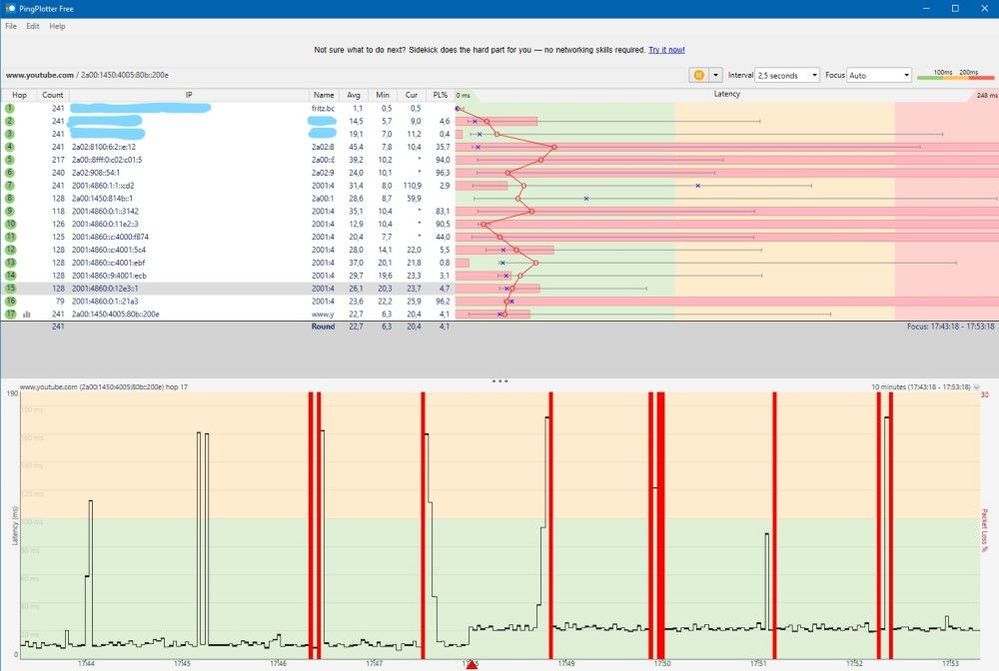Screen dimensions: 999x671
Task: Pause tracing with the orange pause button
Action: (x=699, y=75)
